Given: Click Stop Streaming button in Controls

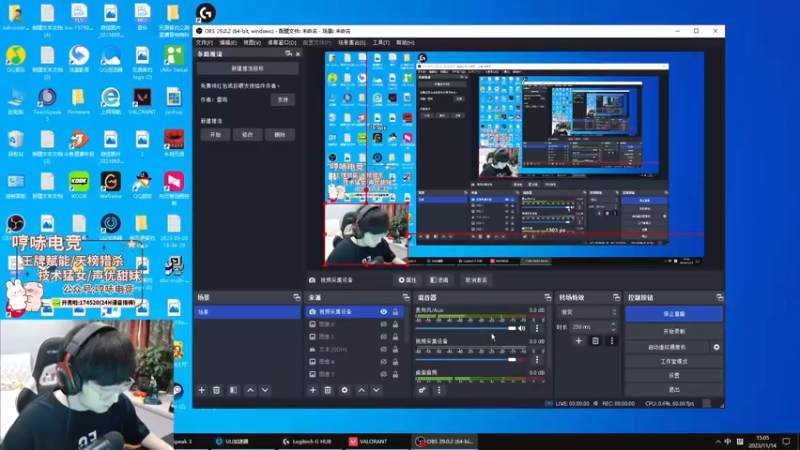Looking at the screenshot, I should pyautogui.click(x=674, y=314).
